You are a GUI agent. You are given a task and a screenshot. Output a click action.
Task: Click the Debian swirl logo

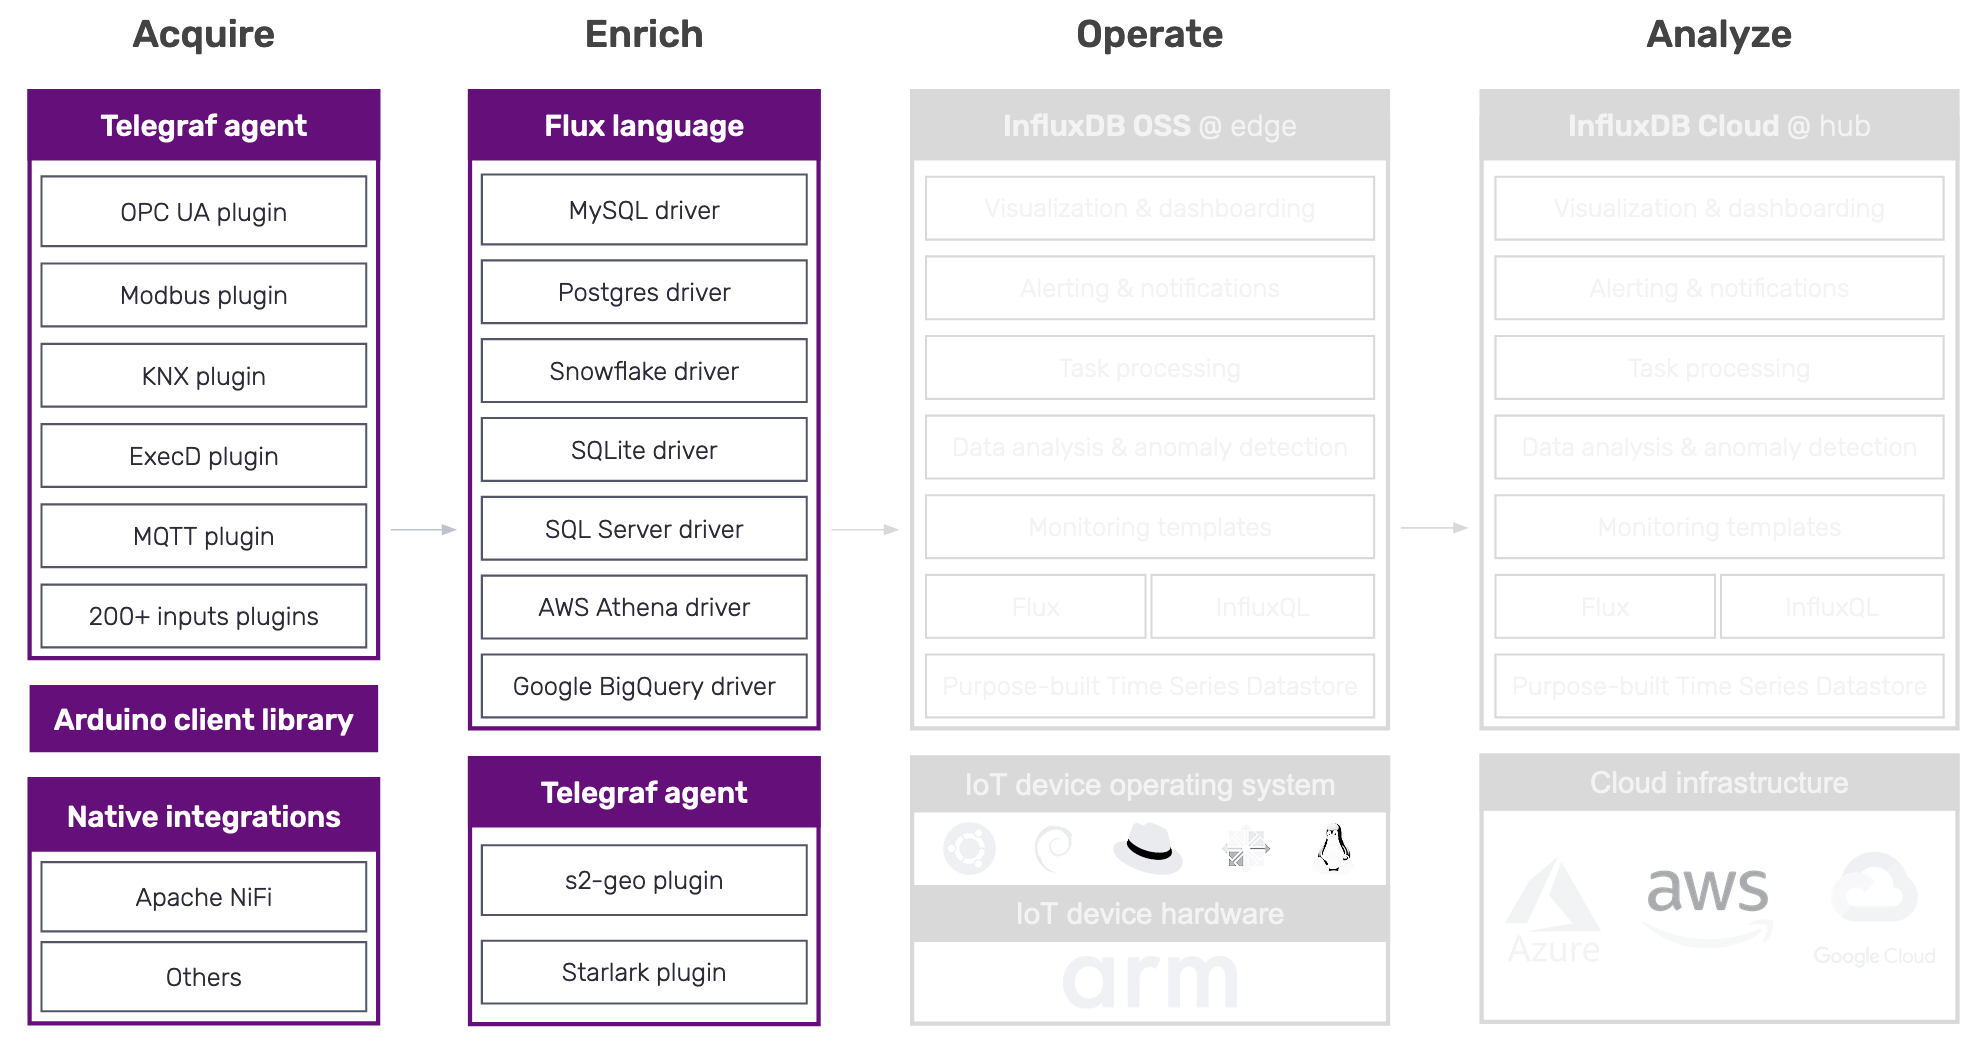click(1053, 849)
